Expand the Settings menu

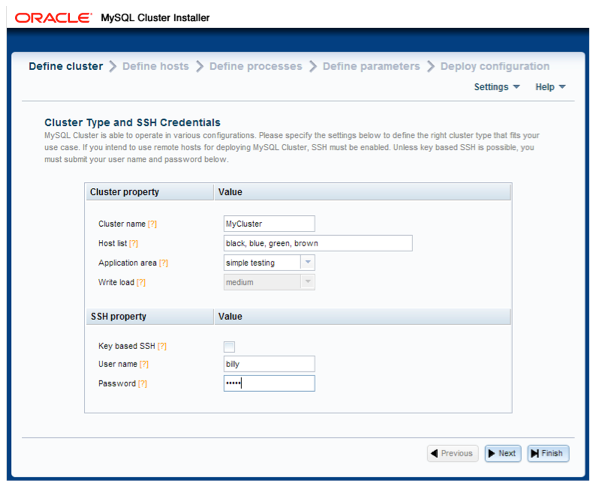pyautogui.click(x=496, y=87)
